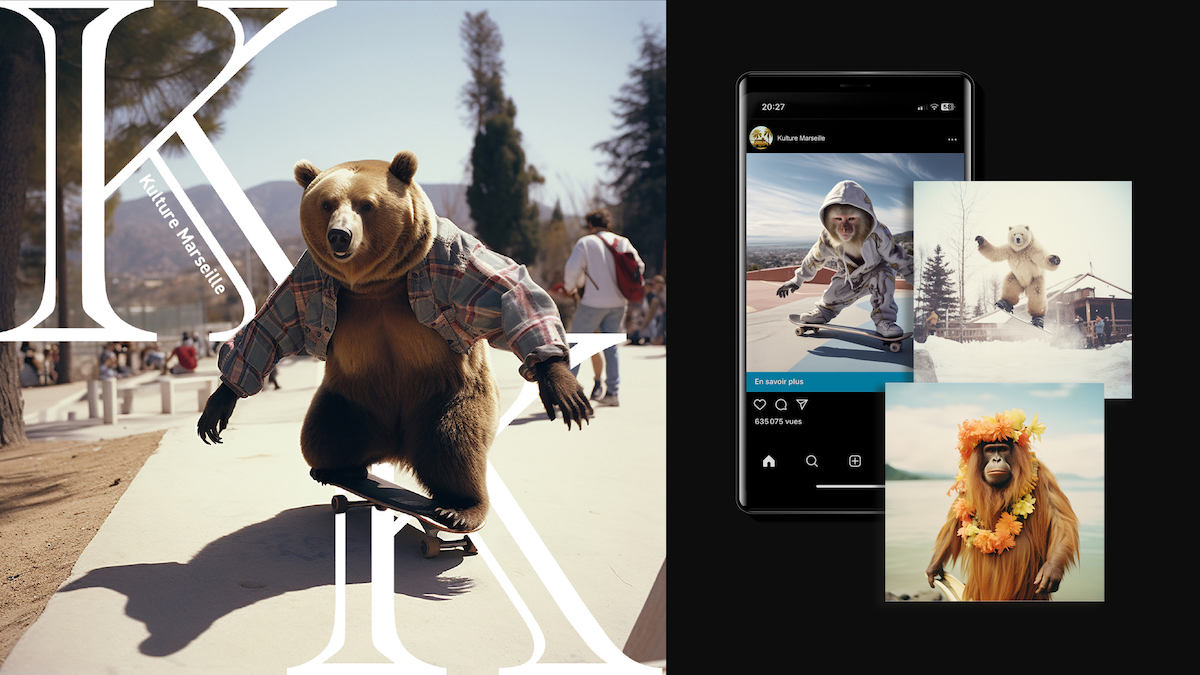Open the orangutan with flower crown photo
1200x675 pixels.
(x=995, y=492)
